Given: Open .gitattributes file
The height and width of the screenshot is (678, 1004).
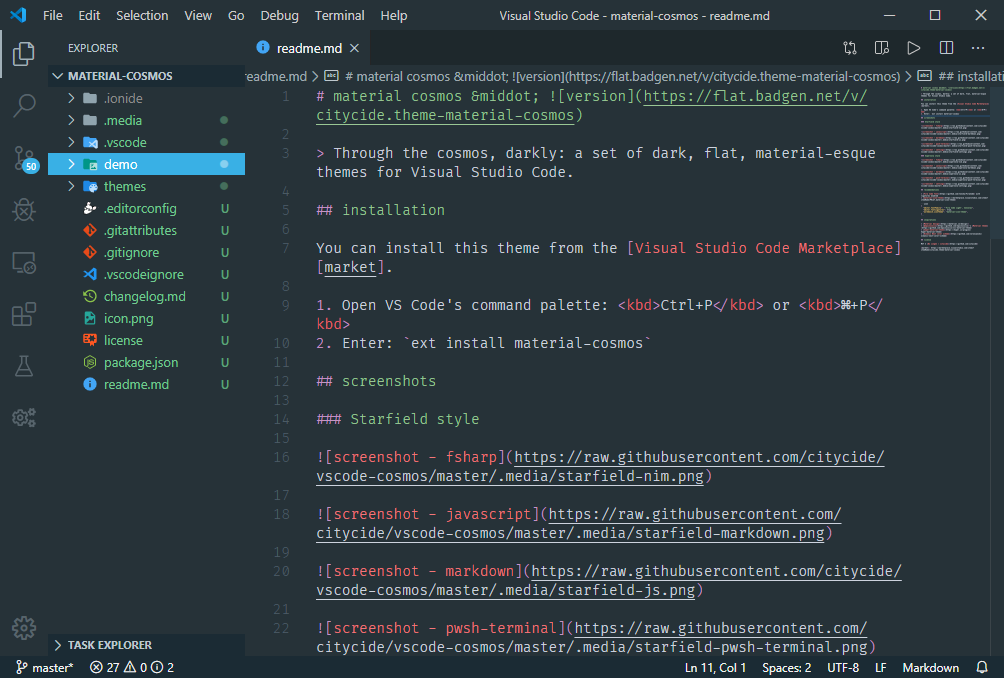Looking at the screenshot, I should coord(147,230).
